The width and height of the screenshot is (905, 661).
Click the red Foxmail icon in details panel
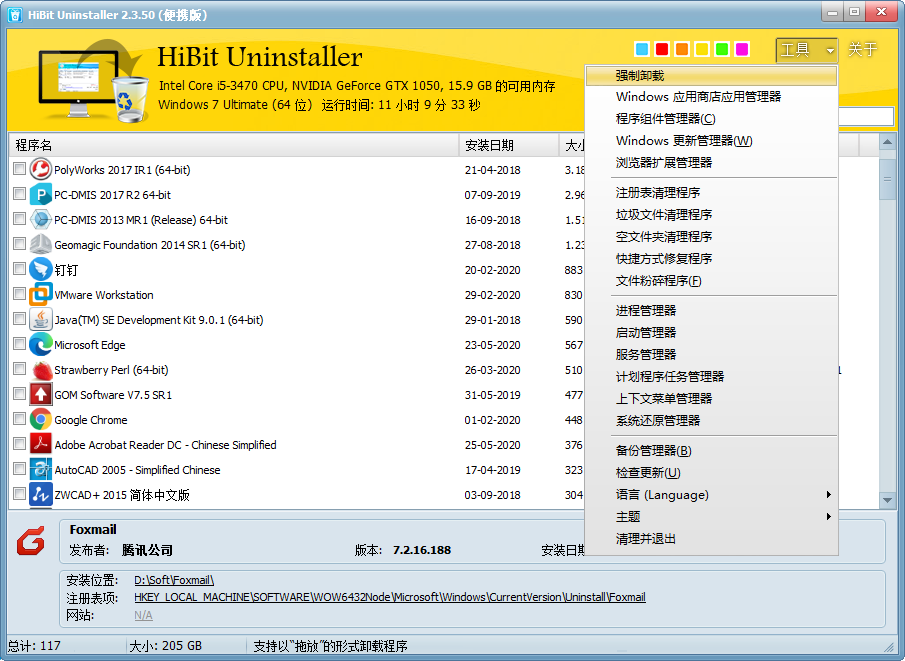pyautogui.click(x=30, y=542)
